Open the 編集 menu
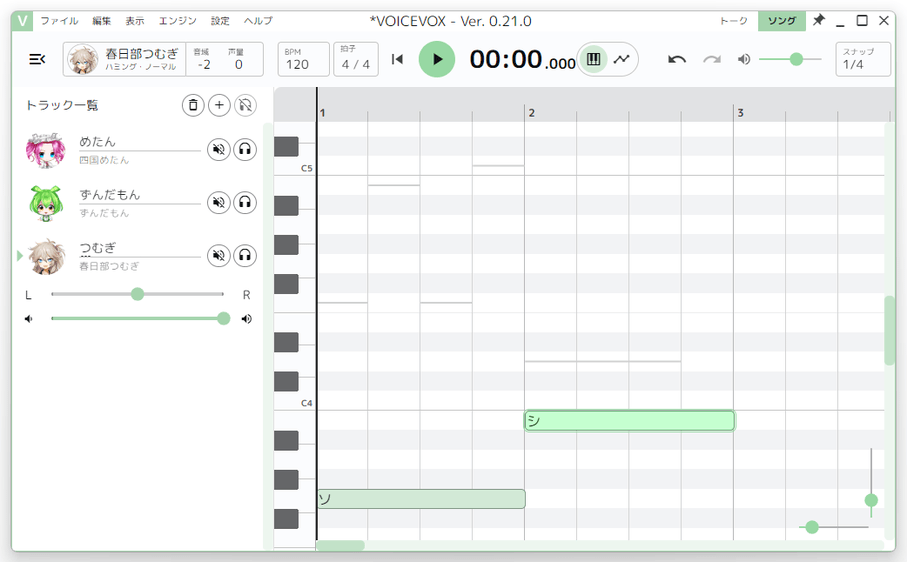The width and height of the screenshot is (907, 562). tap(102, 21)
